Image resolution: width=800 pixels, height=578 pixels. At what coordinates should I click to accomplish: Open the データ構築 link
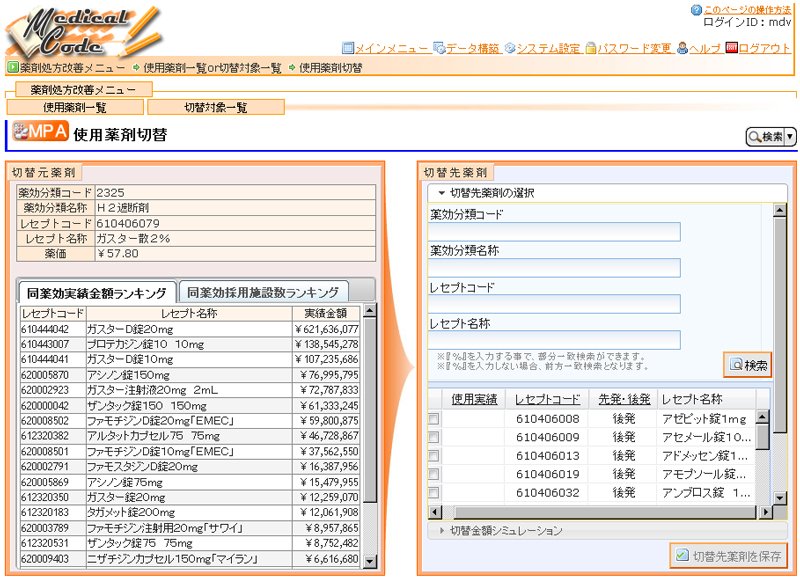click(x=473, y=48)
